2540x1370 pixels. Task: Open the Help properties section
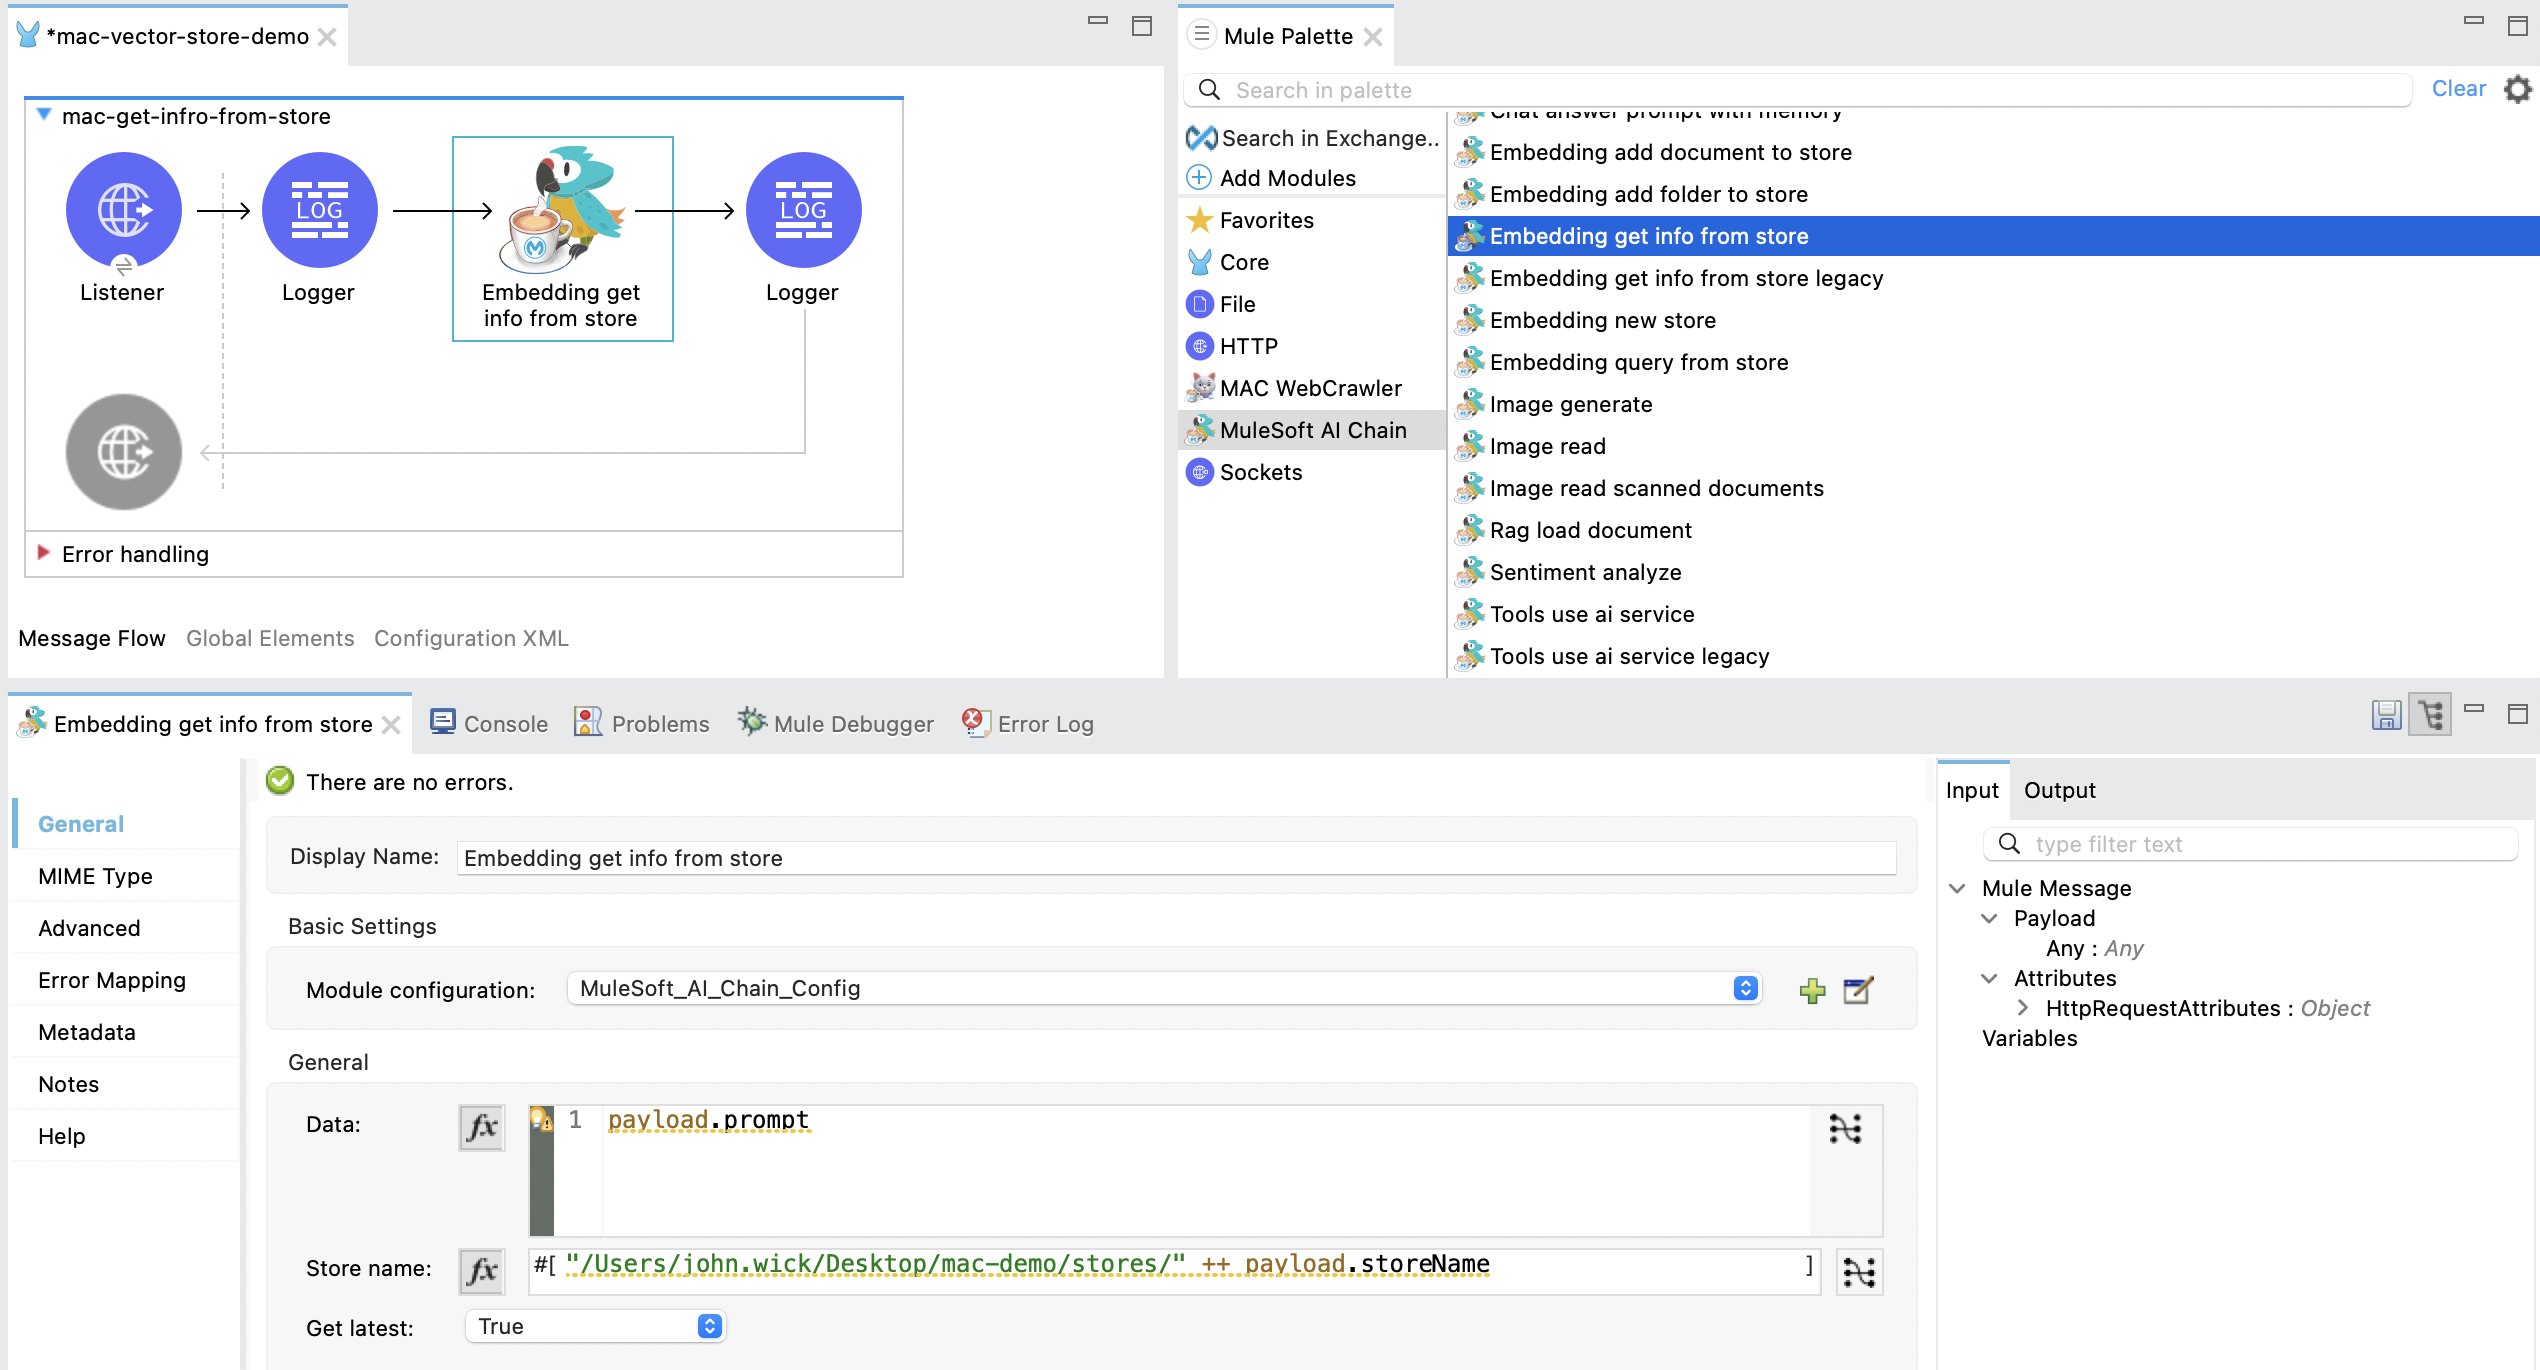tap(61, 1136)
